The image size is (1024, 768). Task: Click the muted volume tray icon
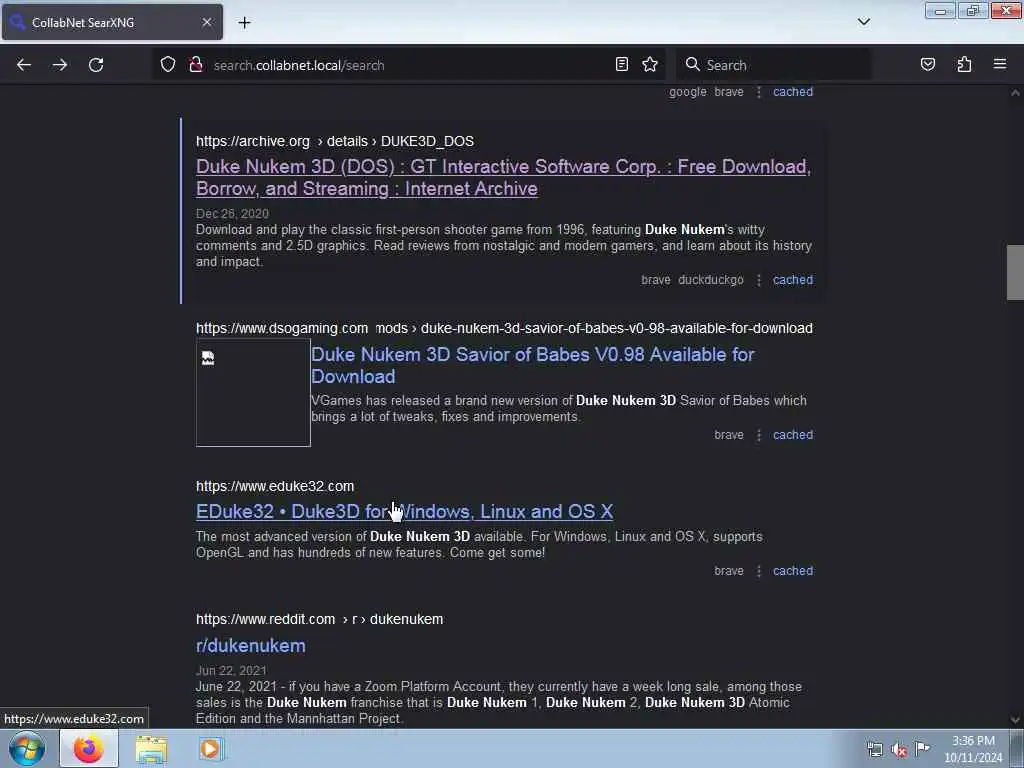point(899,750)
